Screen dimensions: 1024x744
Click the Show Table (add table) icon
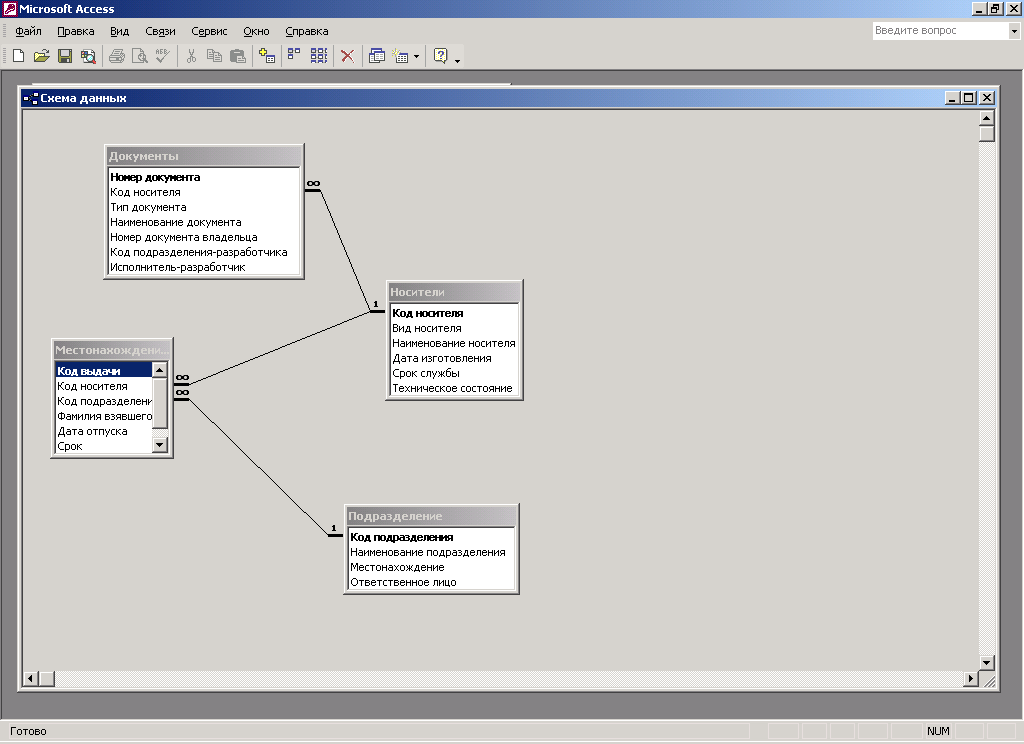click(x=266, y=57)
